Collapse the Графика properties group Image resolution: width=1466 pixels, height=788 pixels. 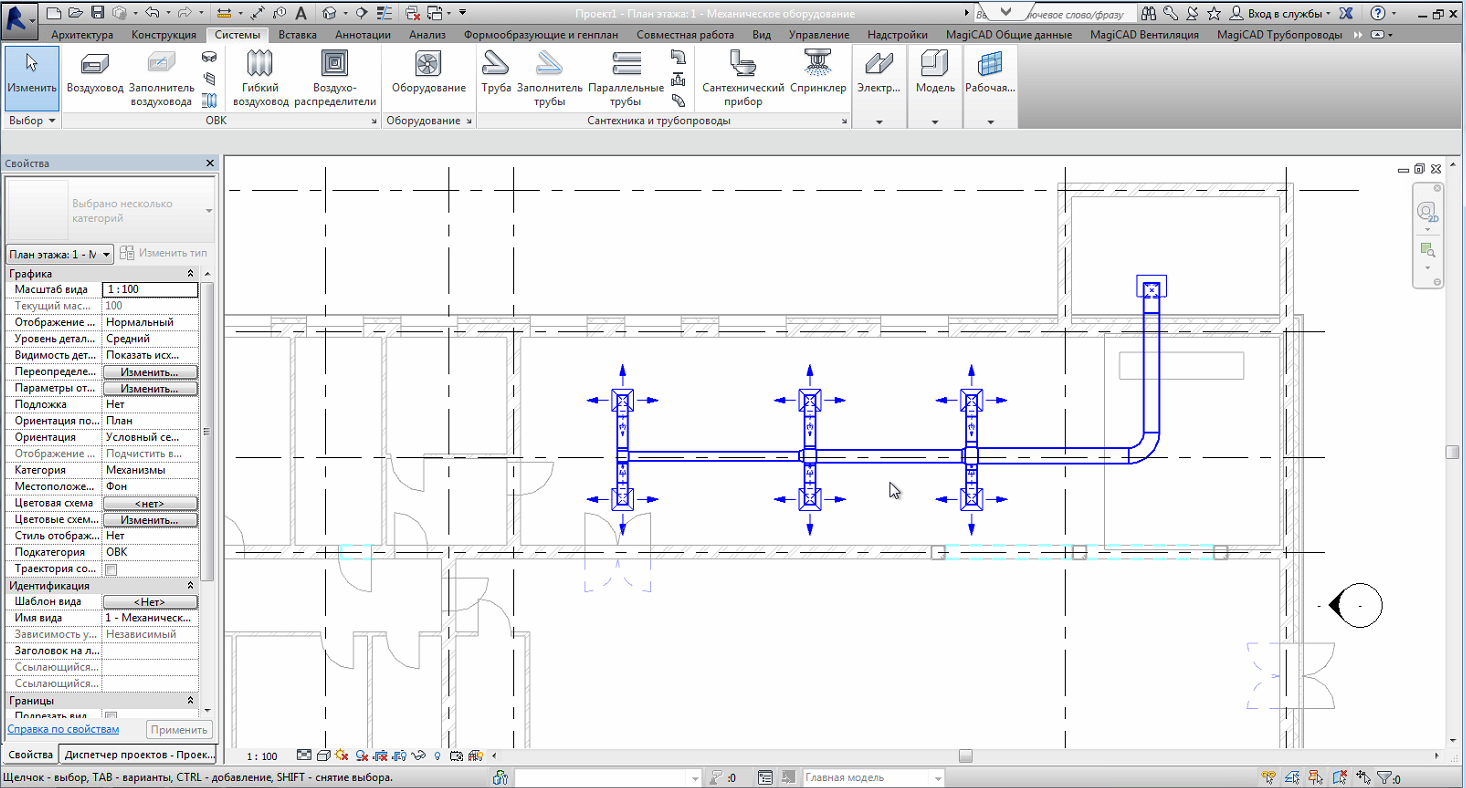[x=191, y=274]
